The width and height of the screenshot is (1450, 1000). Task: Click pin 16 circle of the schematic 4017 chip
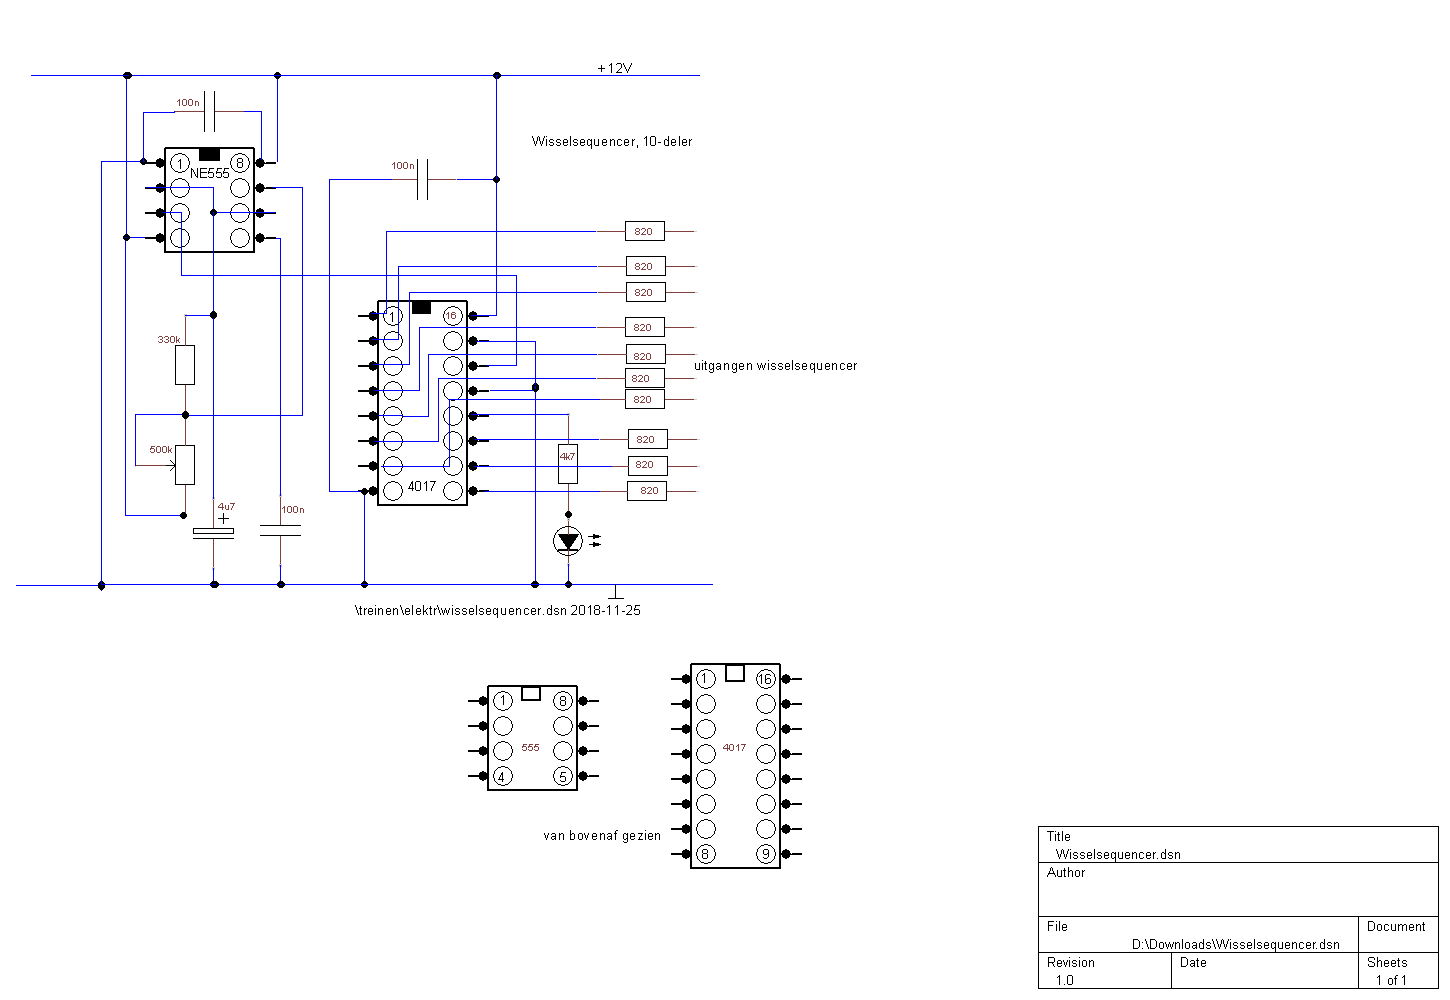tap(453, 316)
